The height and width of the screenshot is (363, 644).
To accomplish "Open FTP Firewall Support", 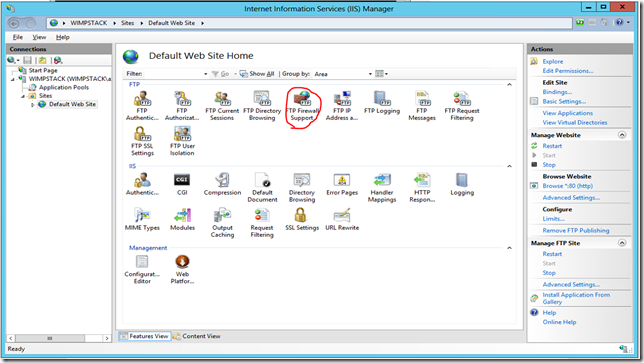I will 302,106.
